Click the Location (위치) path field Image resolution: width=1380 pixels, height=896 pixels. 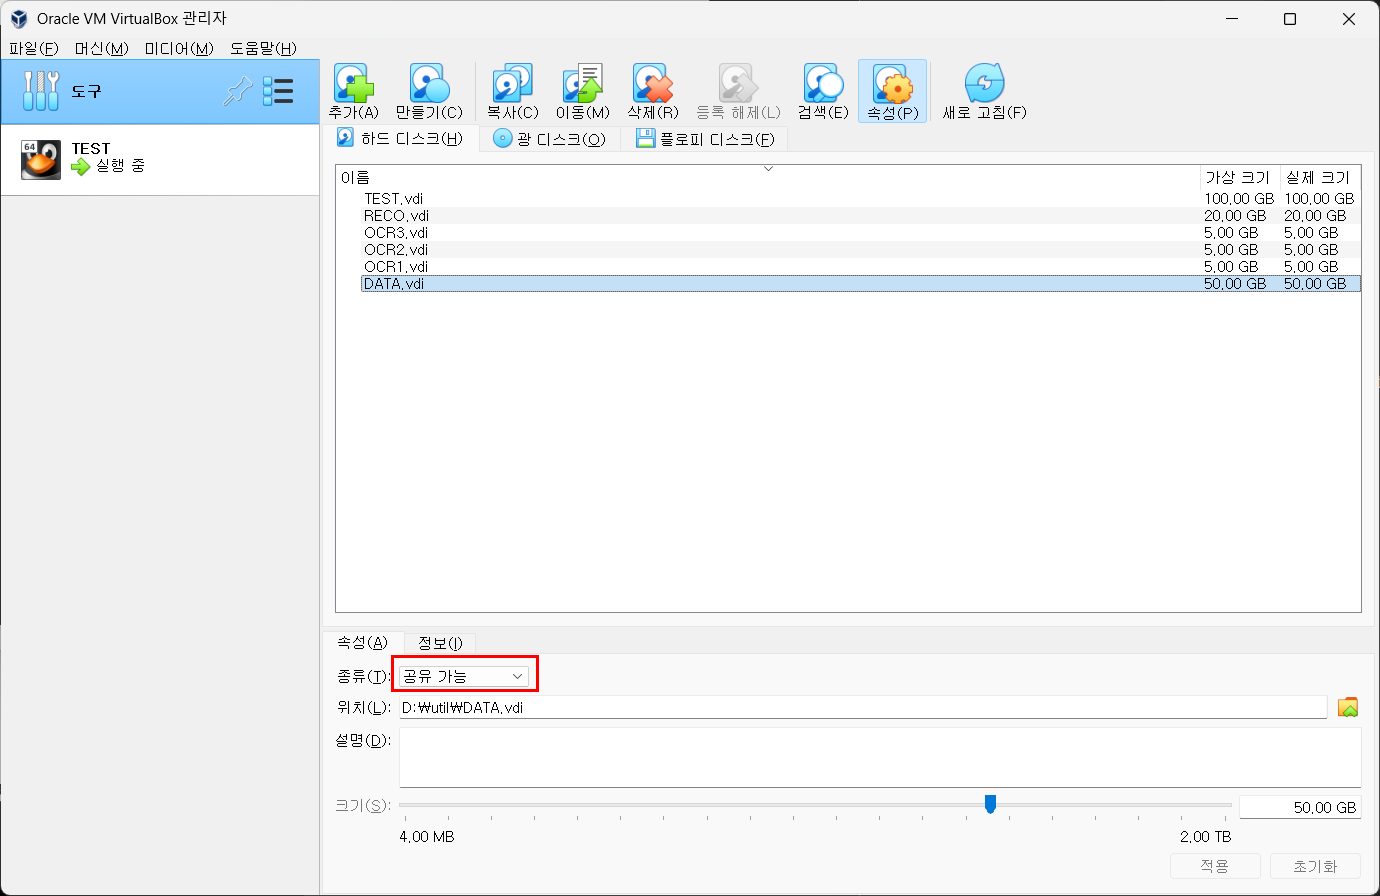[x=863, y=707]
